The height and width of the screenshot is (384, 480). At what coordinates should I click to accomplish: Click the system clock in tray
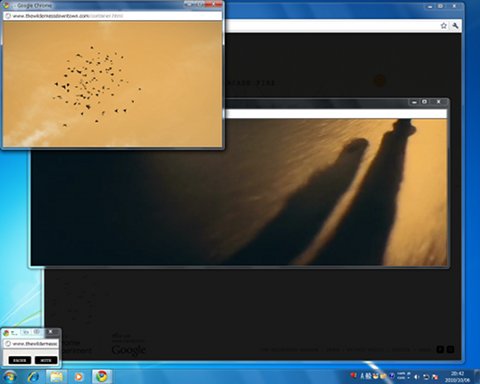point(457,377)
